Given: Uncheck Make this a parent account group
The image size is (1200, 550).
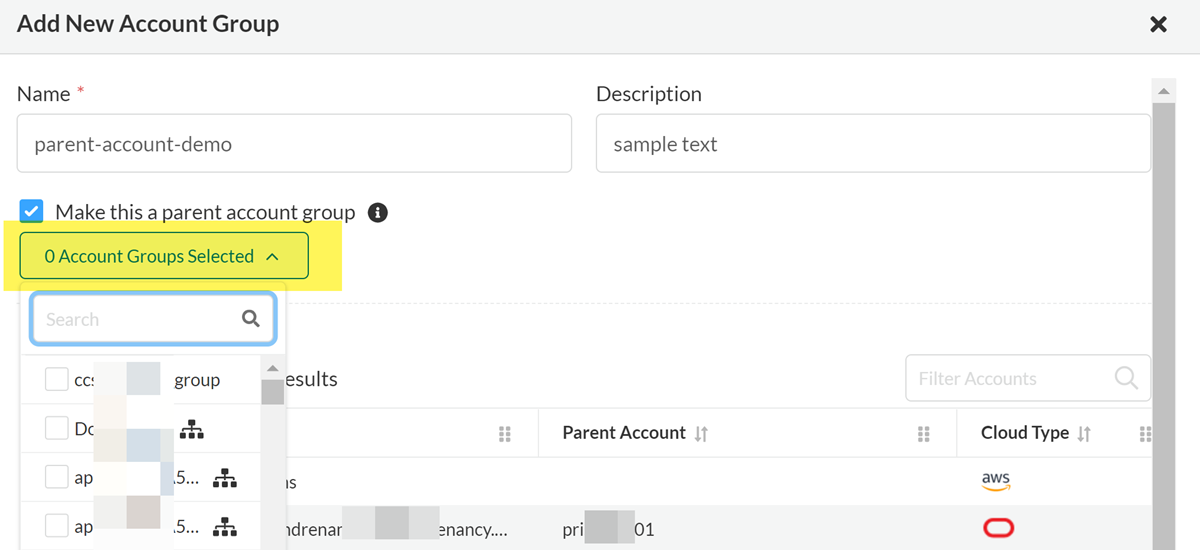Looking at the screenshot, I should click(x=32, y=211).
